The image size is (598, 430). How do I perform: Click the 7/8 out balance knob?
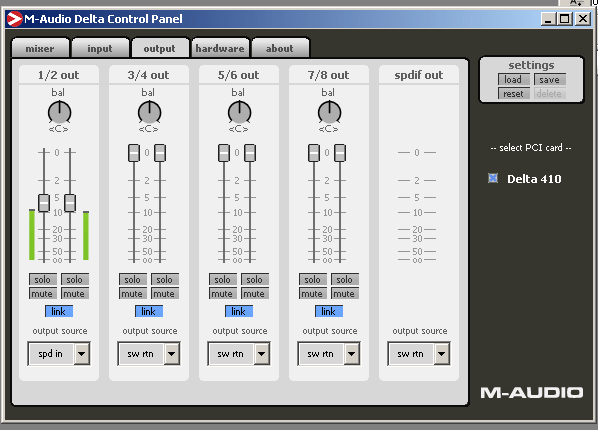(330, 113)
